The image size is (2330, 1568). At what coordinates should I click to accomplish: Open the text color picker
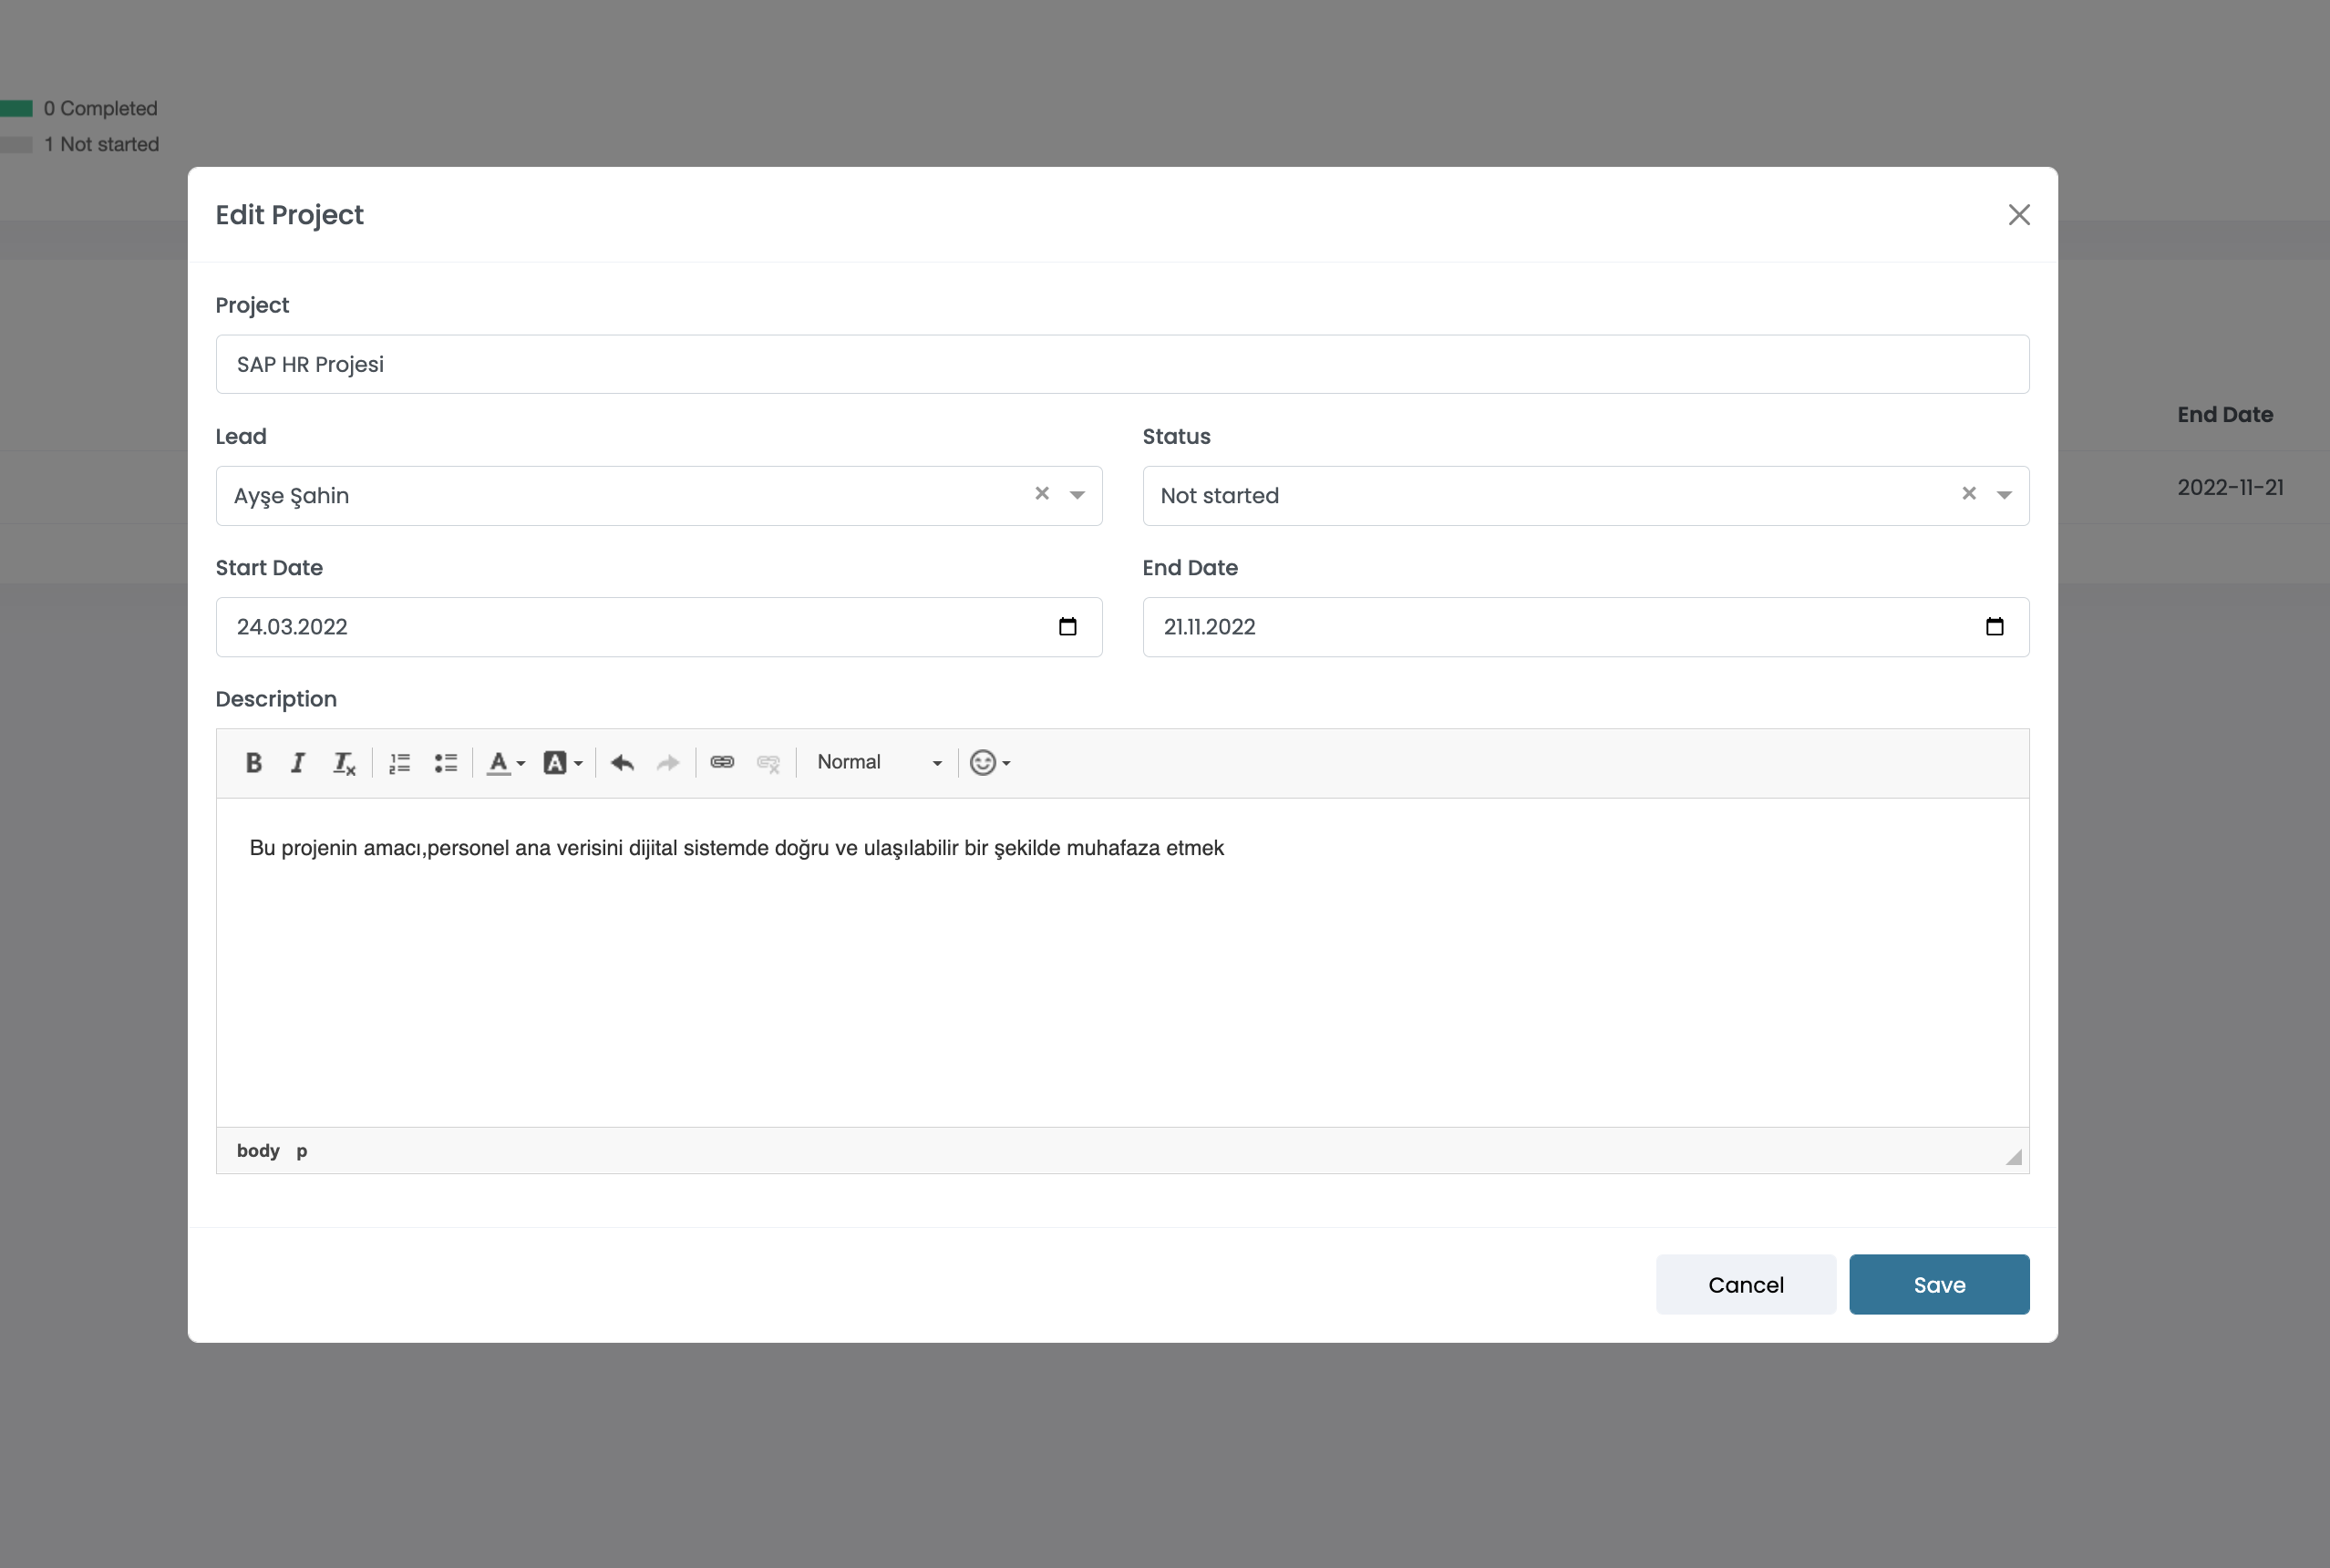coord(505,763)
